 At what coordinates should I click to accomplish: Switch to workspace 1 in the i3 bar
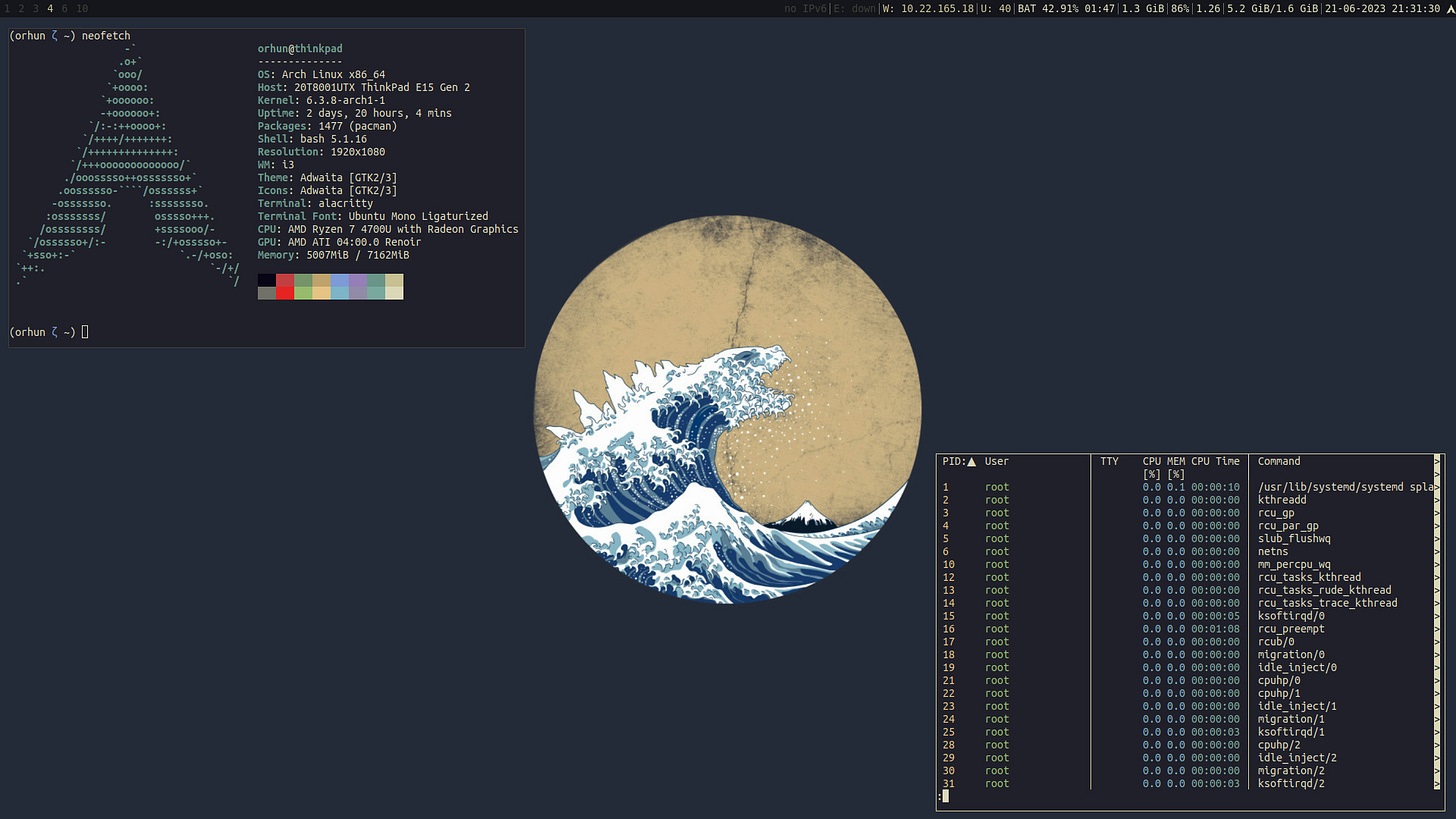(x=7, y=8)
